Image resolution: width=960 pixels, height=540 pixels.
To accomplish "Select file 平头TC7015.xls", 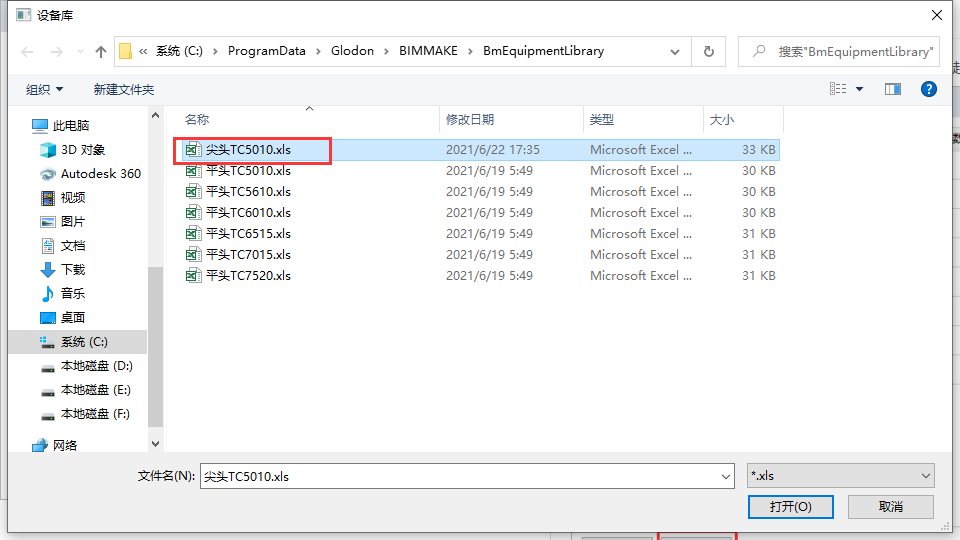I will coord(248,255).
